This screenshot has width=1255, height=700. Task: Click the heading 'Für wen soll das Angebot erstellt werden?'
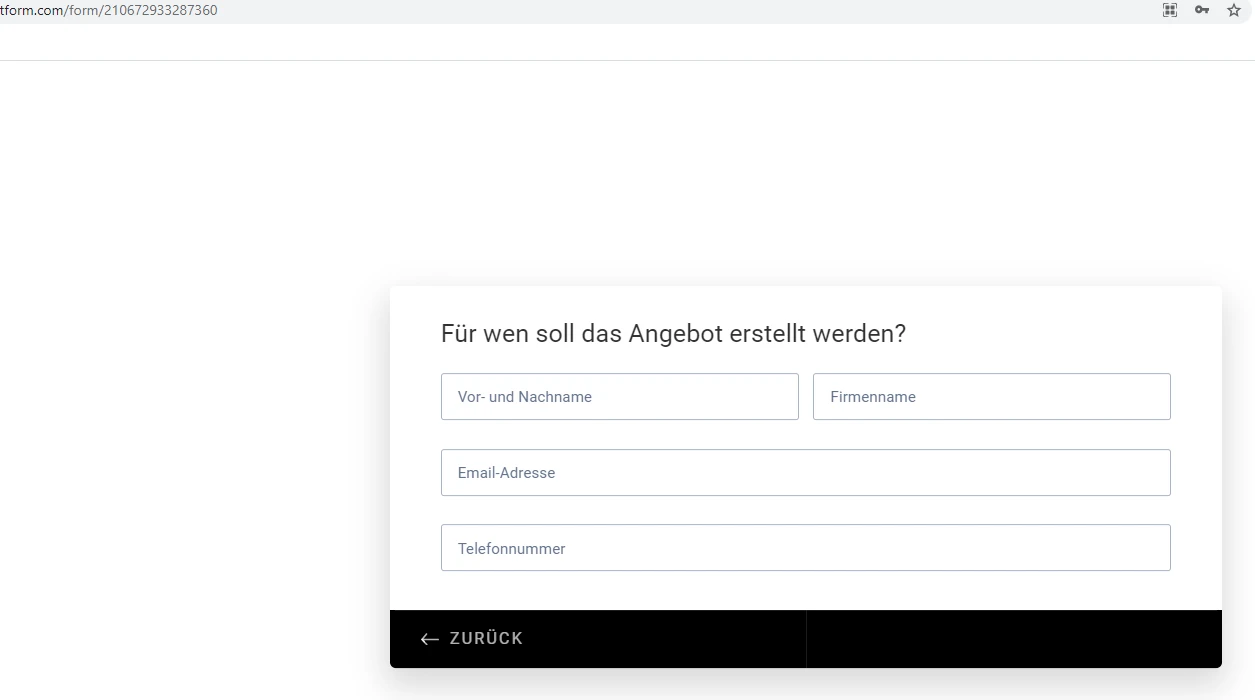(673, 334)
